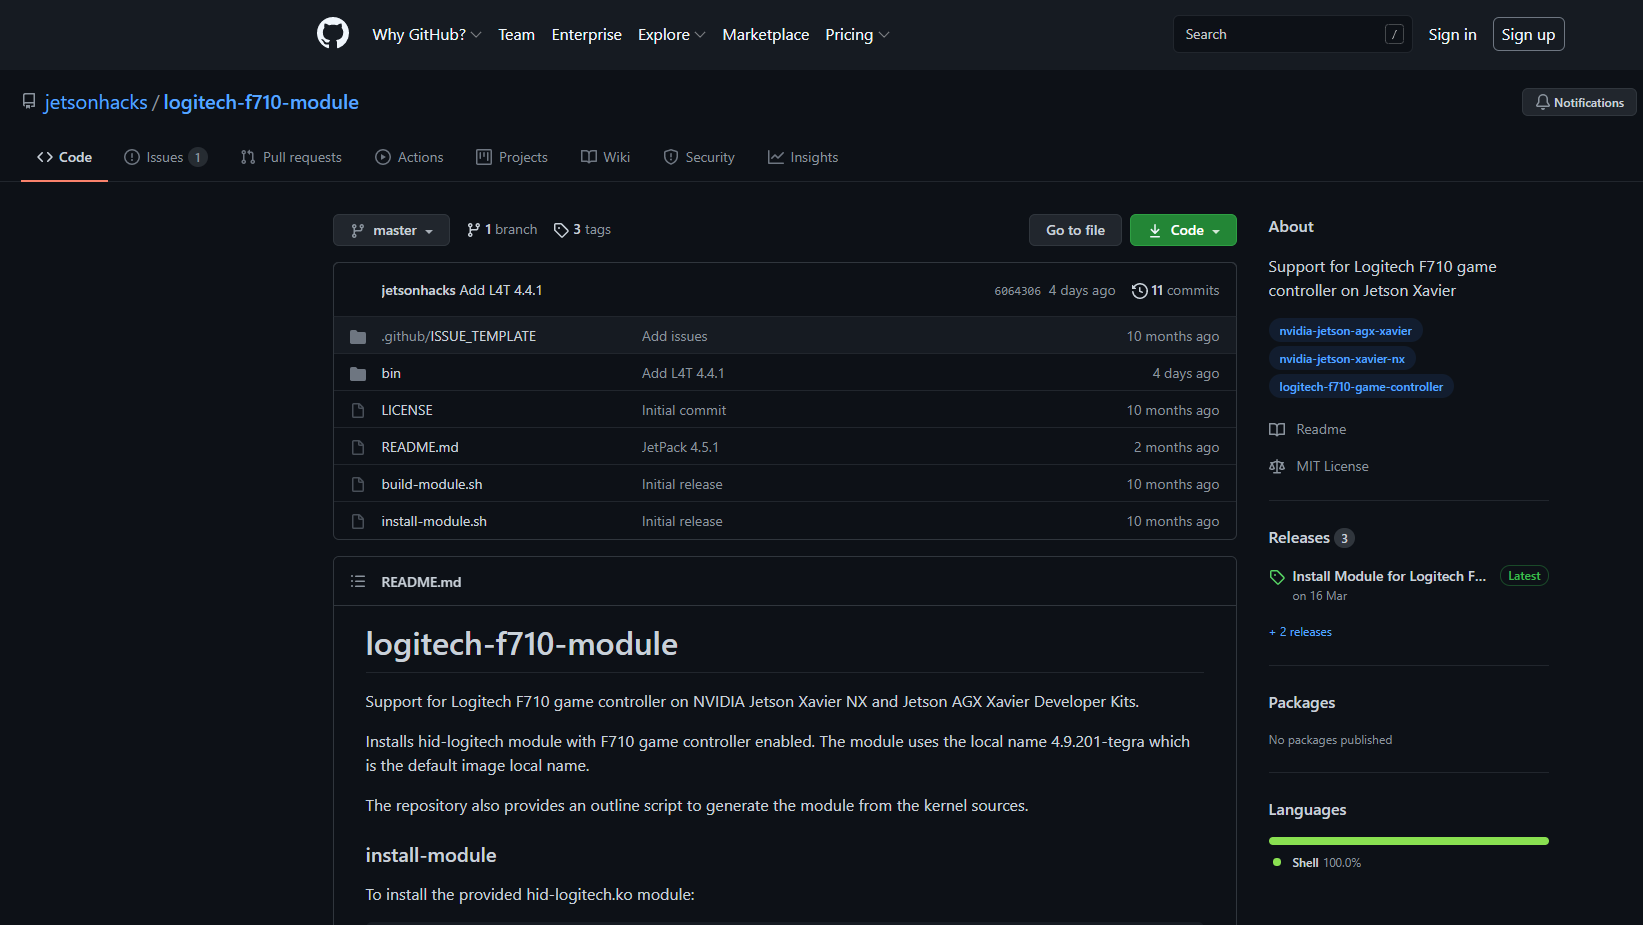This screenshot has height=925, width=1643.
Task: Open the JetPack 4.5.1 commit message
Action: (x=680, y=448)
